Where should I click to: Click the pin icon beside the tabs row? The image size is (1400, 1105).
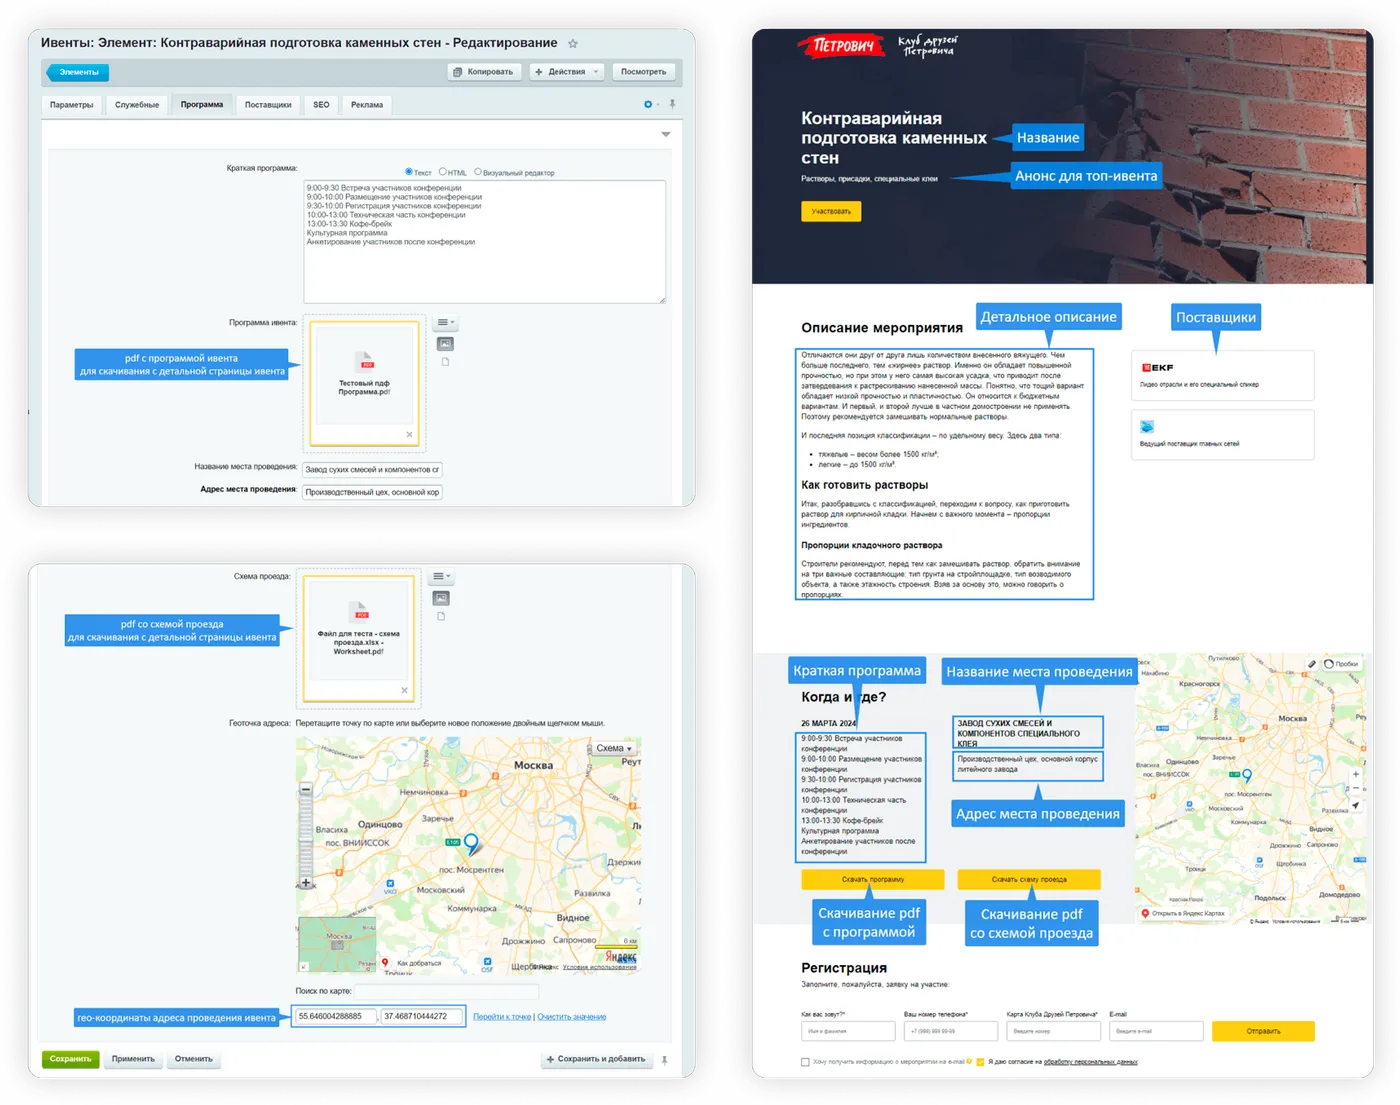click(672, 104)
